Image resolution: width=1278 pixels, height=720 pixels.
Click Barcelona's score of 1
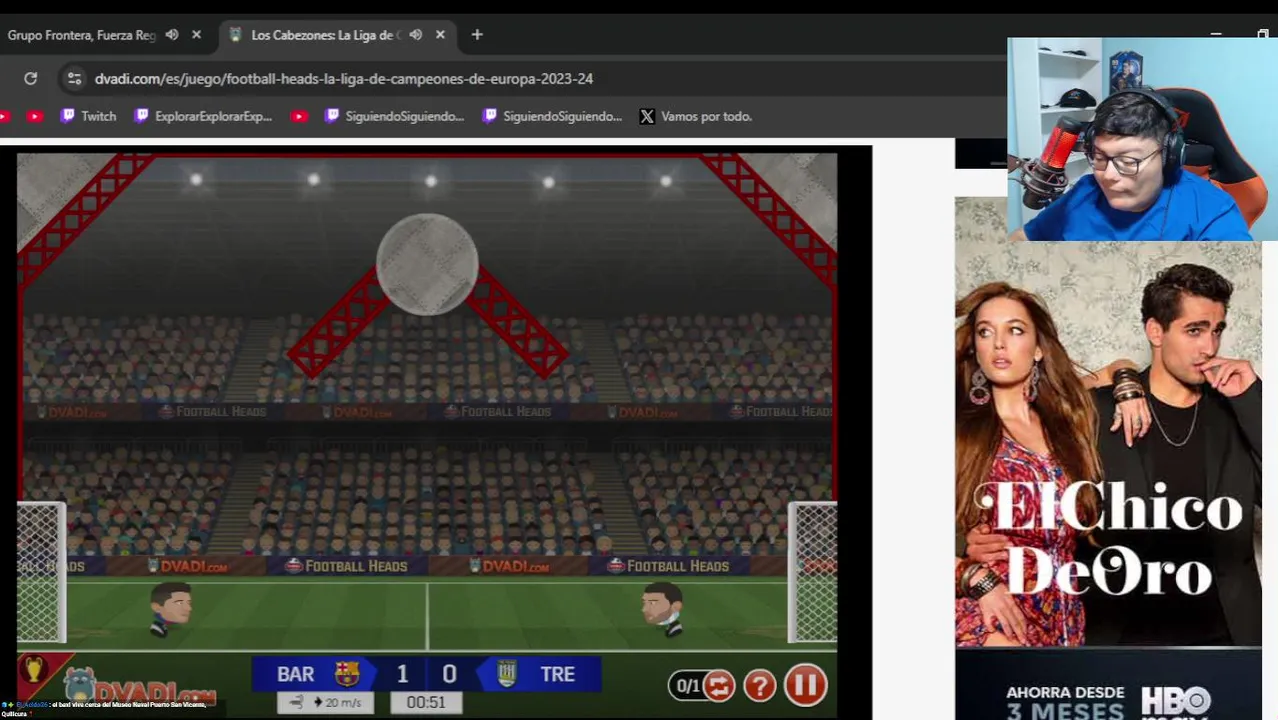point(403,674)
